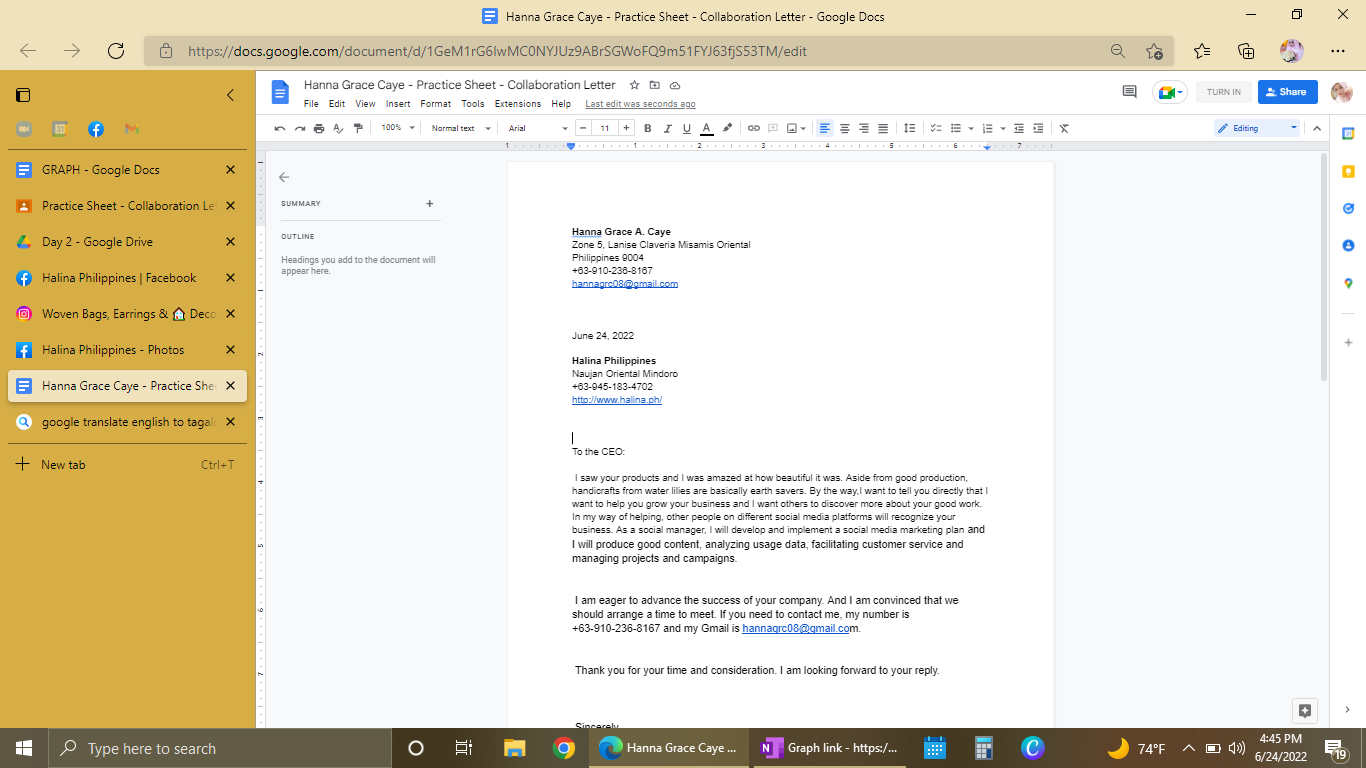Viewport: 1366px width, 768px height.
Task: Open the comment history icon
Action: pos(1129,92)
